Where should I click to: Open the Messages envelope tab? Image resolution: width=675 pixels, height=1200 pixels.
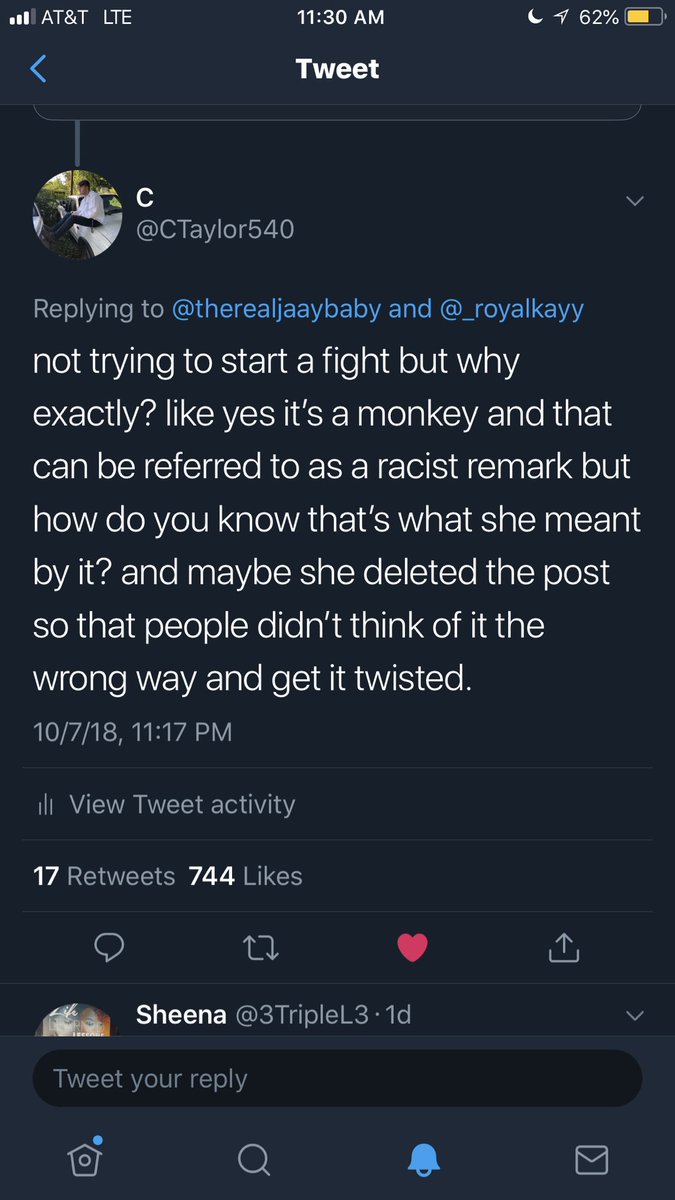[592, 1159]
